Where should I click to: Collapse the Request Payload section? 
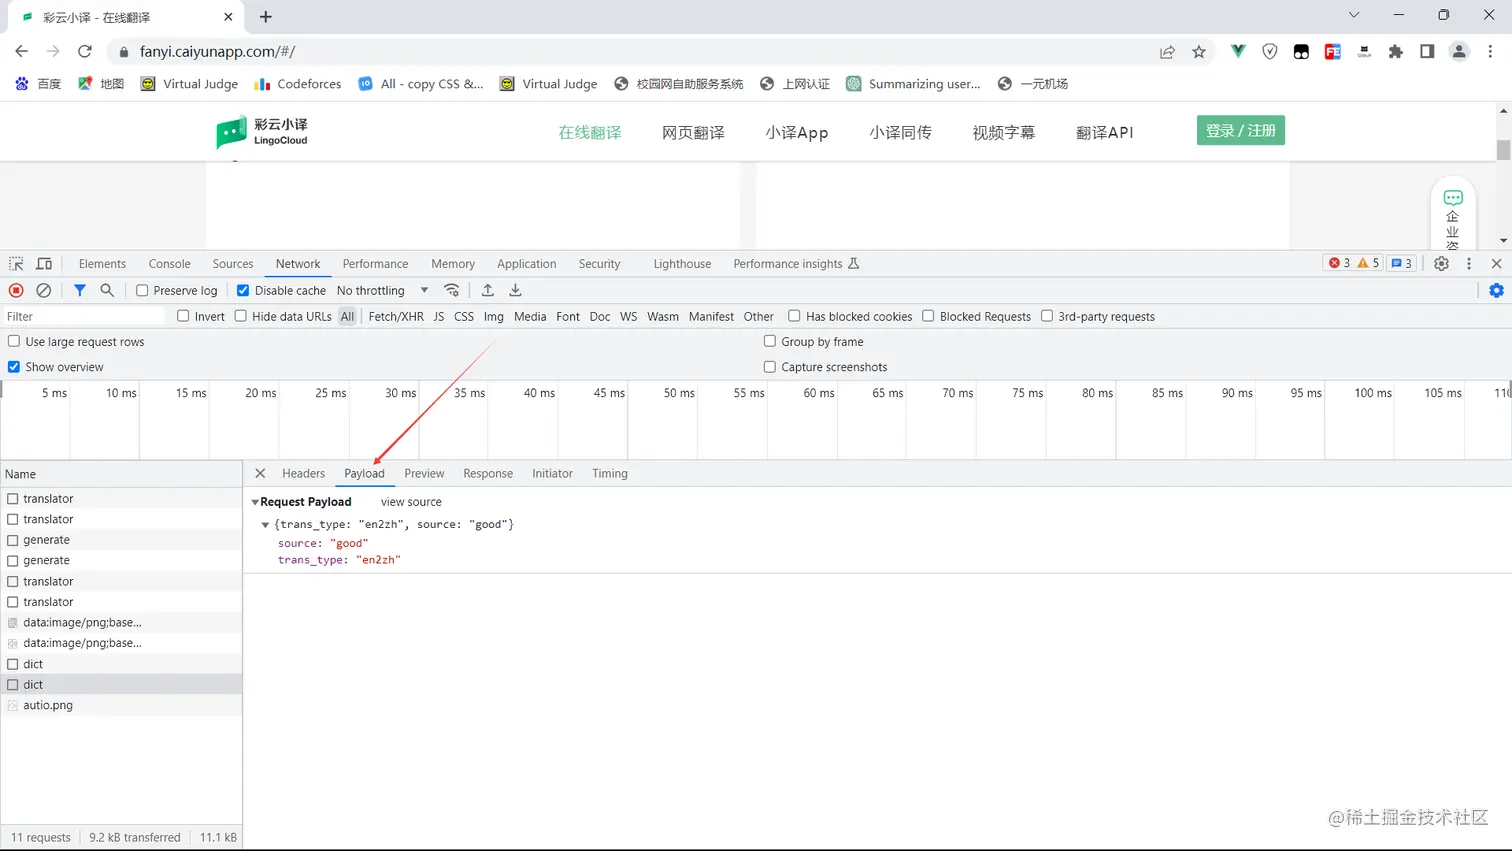click(255, 502)
